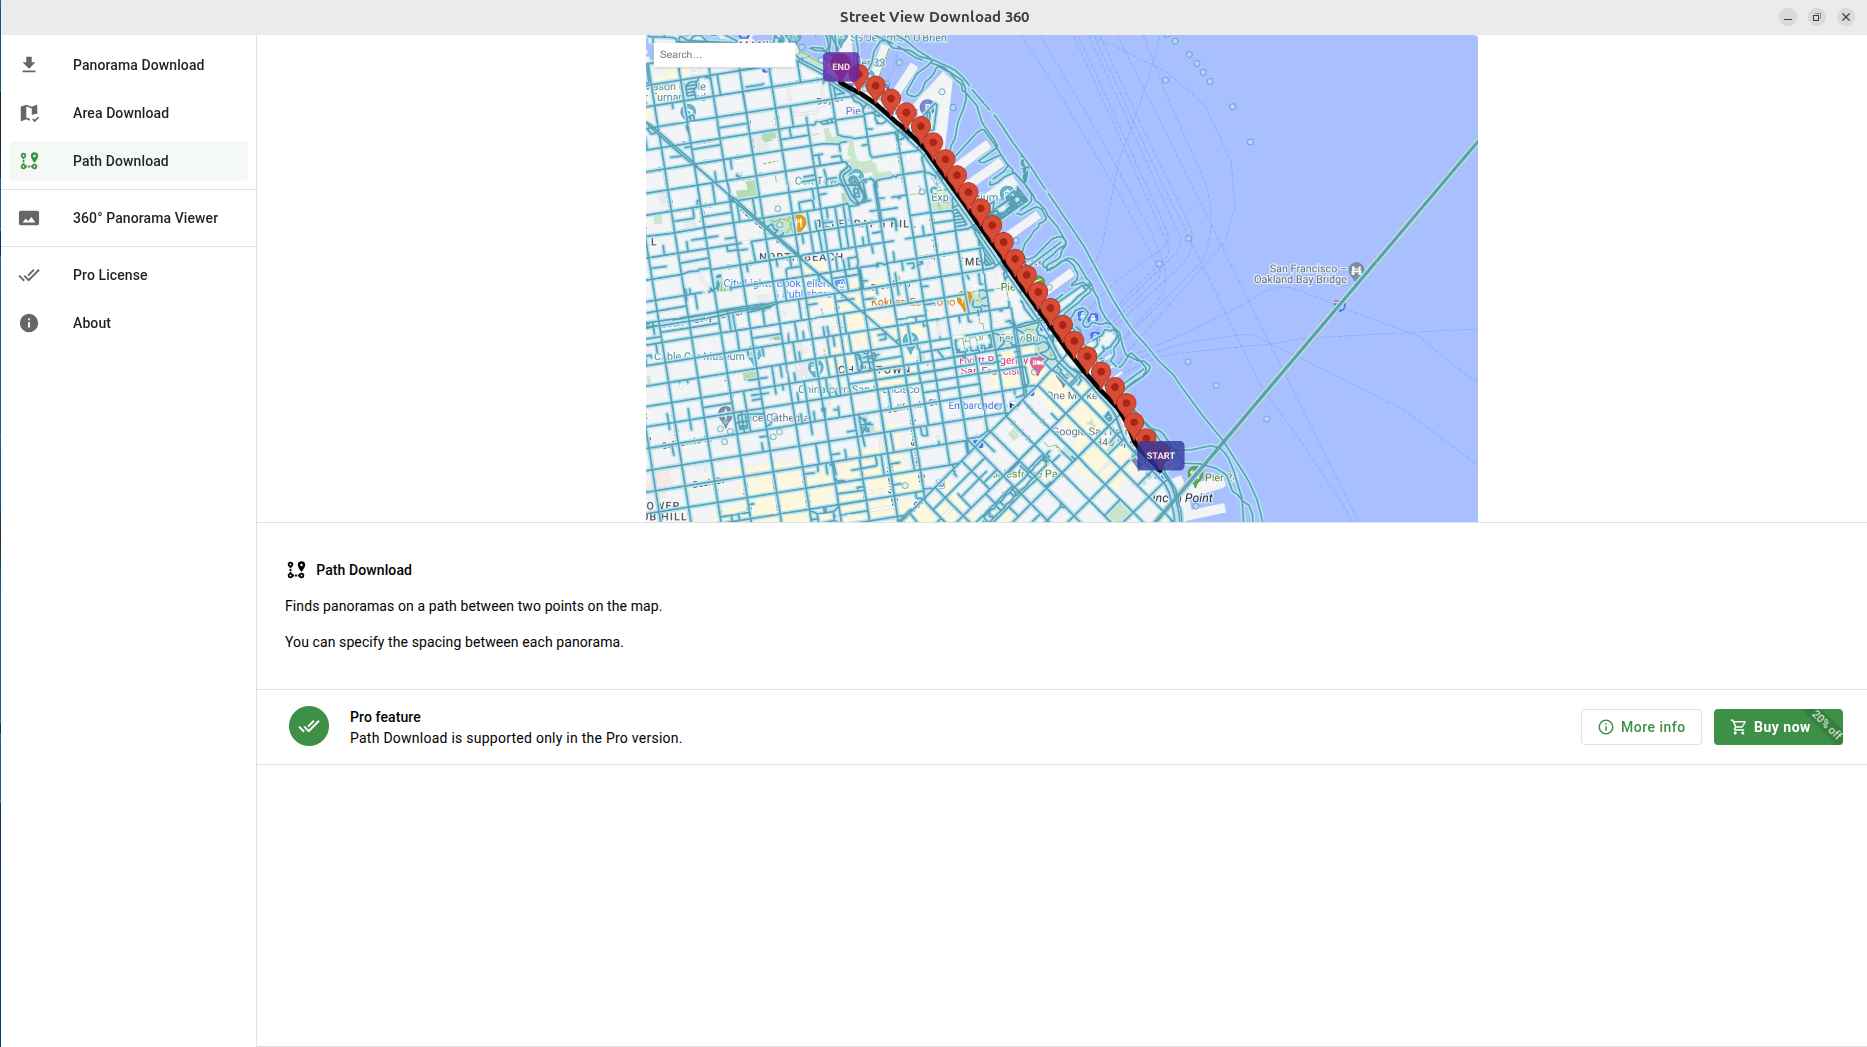Viewport: 1867px width, 1047px height.
Task: Click the Panorama Download arrow icon
Action: [x=29, y=65]
